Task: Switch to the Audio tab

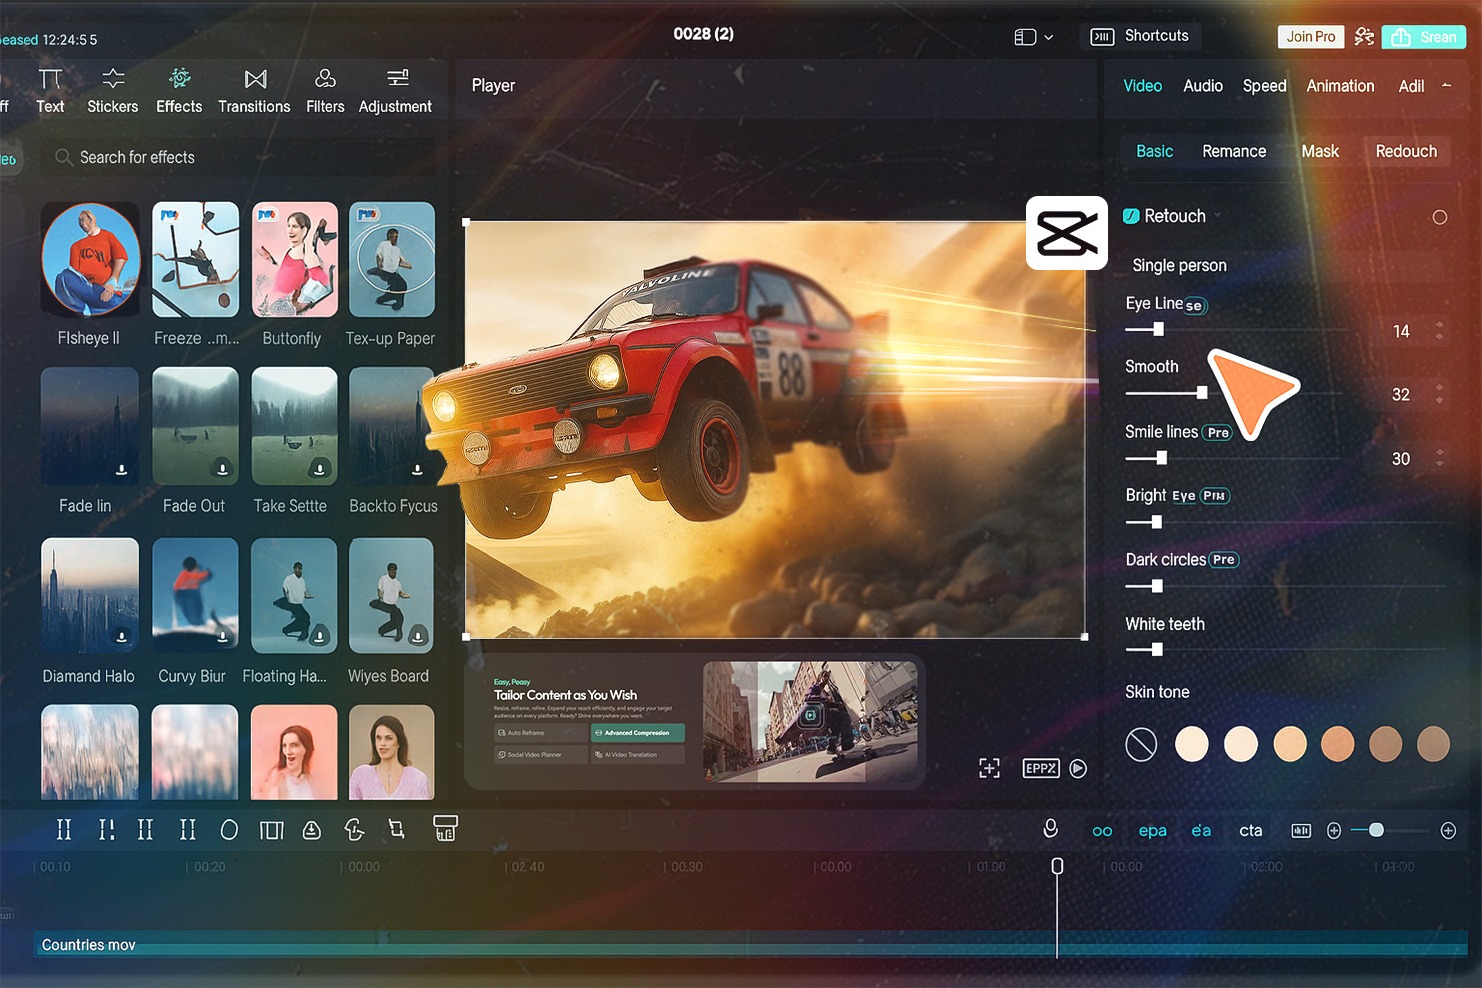Action: tap(1202, 86)
